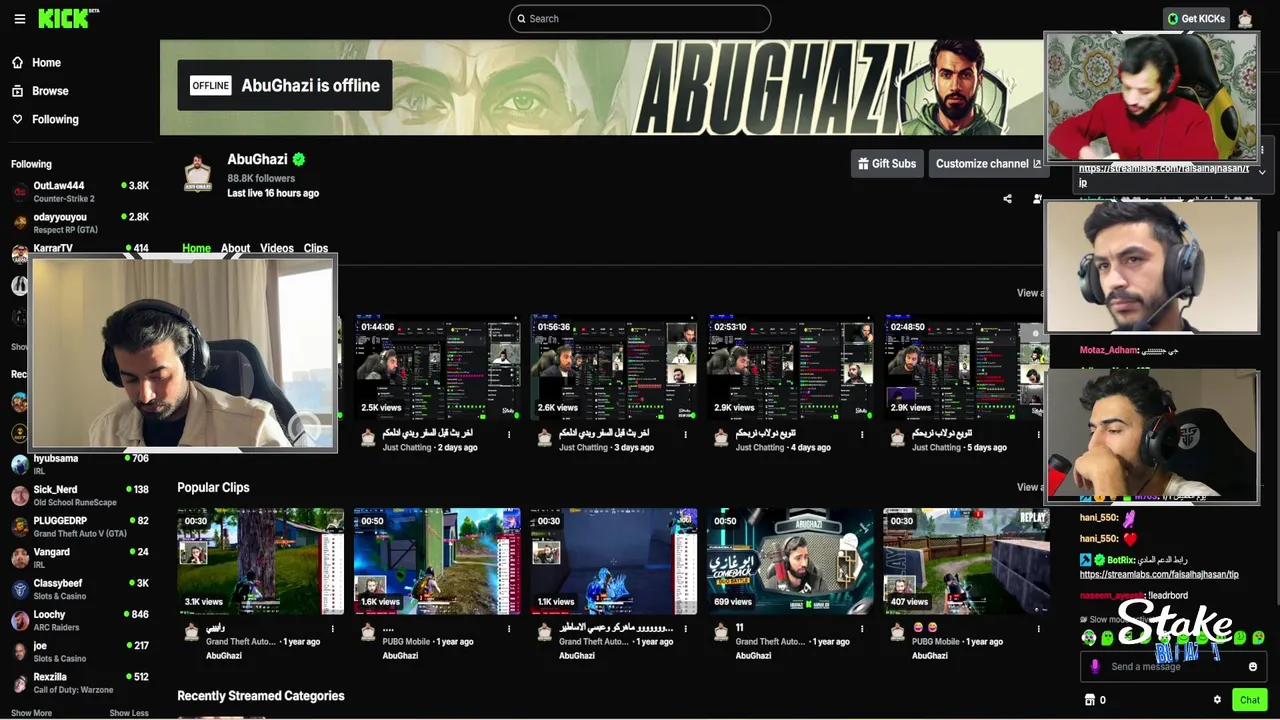Image resolution: width=1280 pixels, height=720 pixels.
Task: Click the AbuGhazi channel avatar
Action: [x=198, y=175]
